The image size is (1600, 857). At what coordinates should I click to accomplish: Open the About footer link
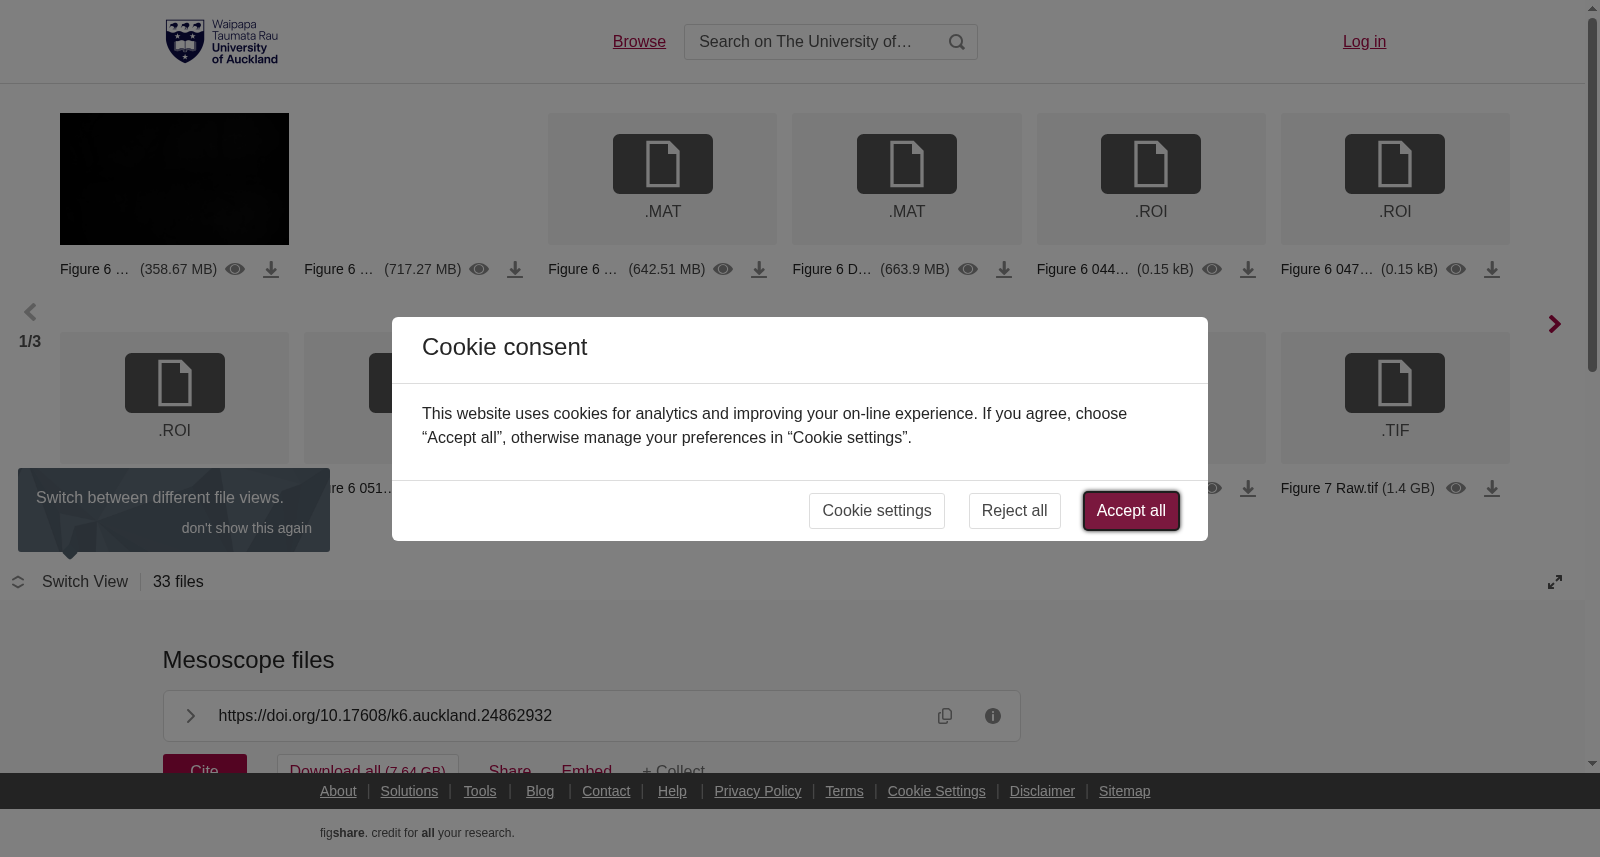click(338, 791)
